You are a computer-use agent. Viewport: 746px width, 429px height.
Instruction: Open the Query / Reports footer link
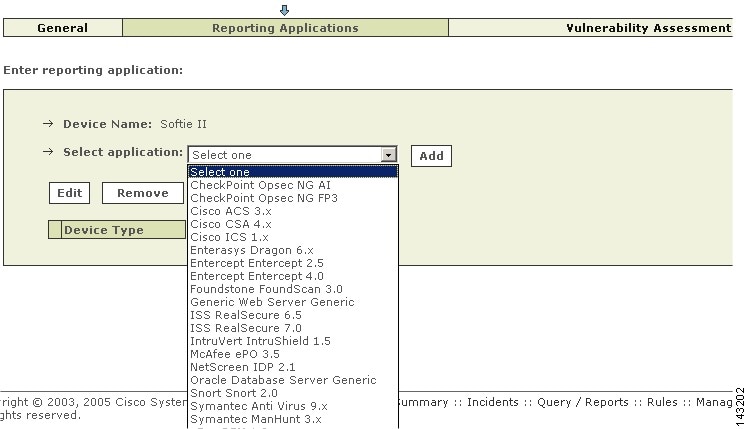583,402
